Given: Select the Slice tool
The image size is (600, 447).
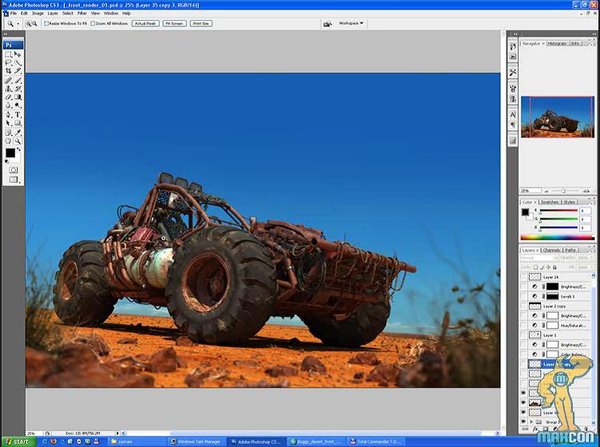Looking at the screenshot, I should (18, 71).
